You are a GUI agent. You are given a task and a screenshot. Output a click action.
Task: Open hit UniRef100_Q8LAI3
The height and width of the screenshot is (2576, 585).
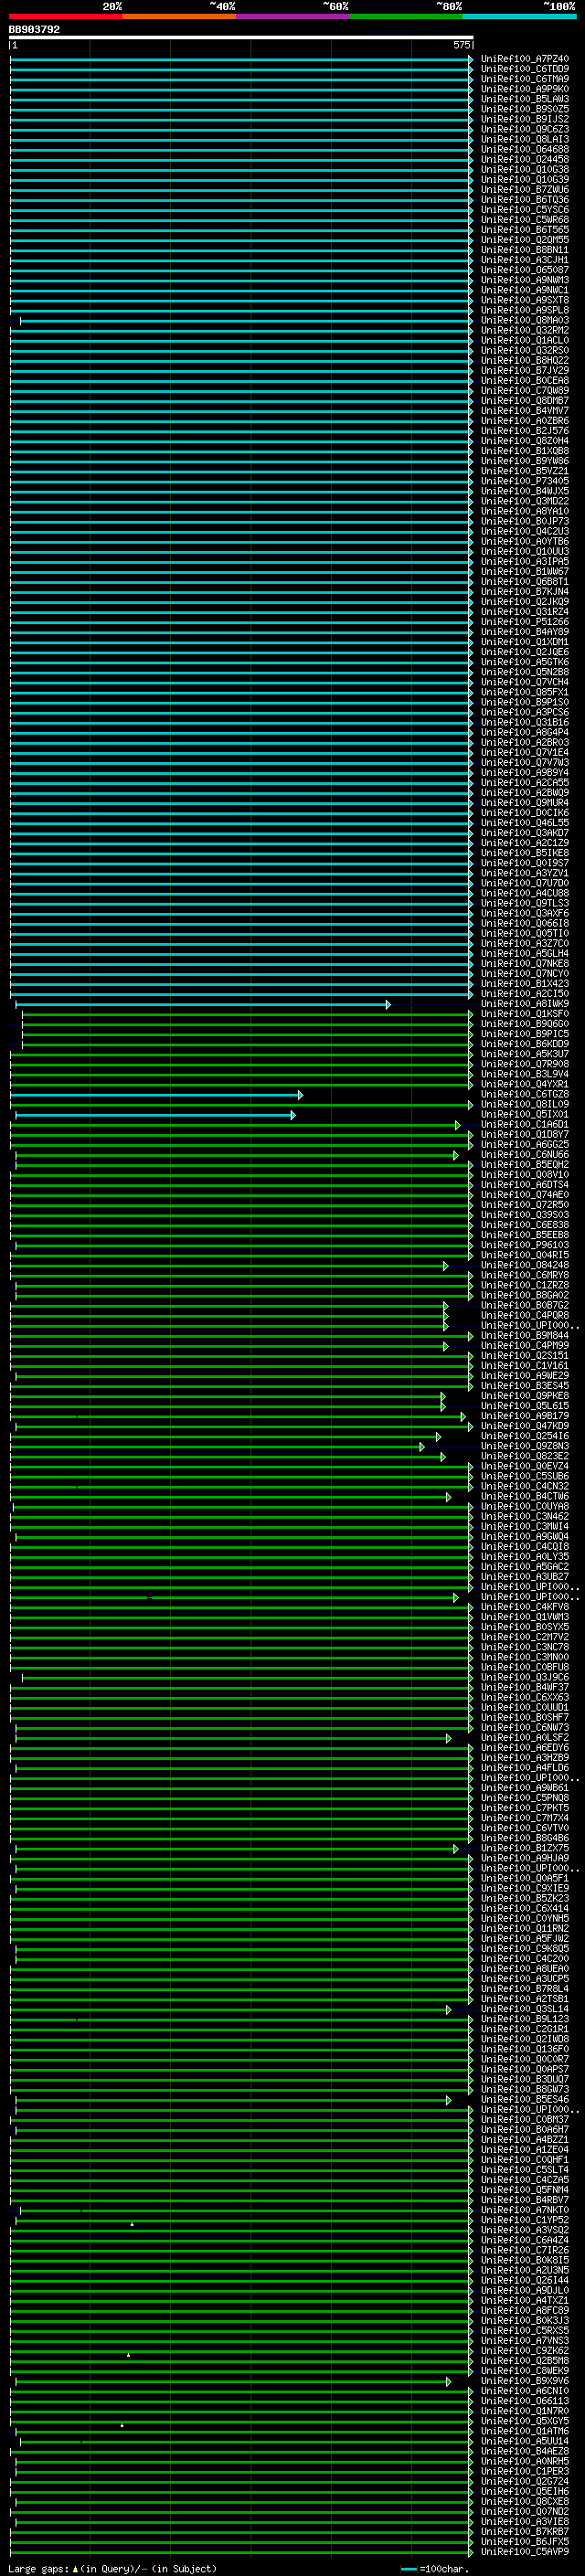[524, 139]
